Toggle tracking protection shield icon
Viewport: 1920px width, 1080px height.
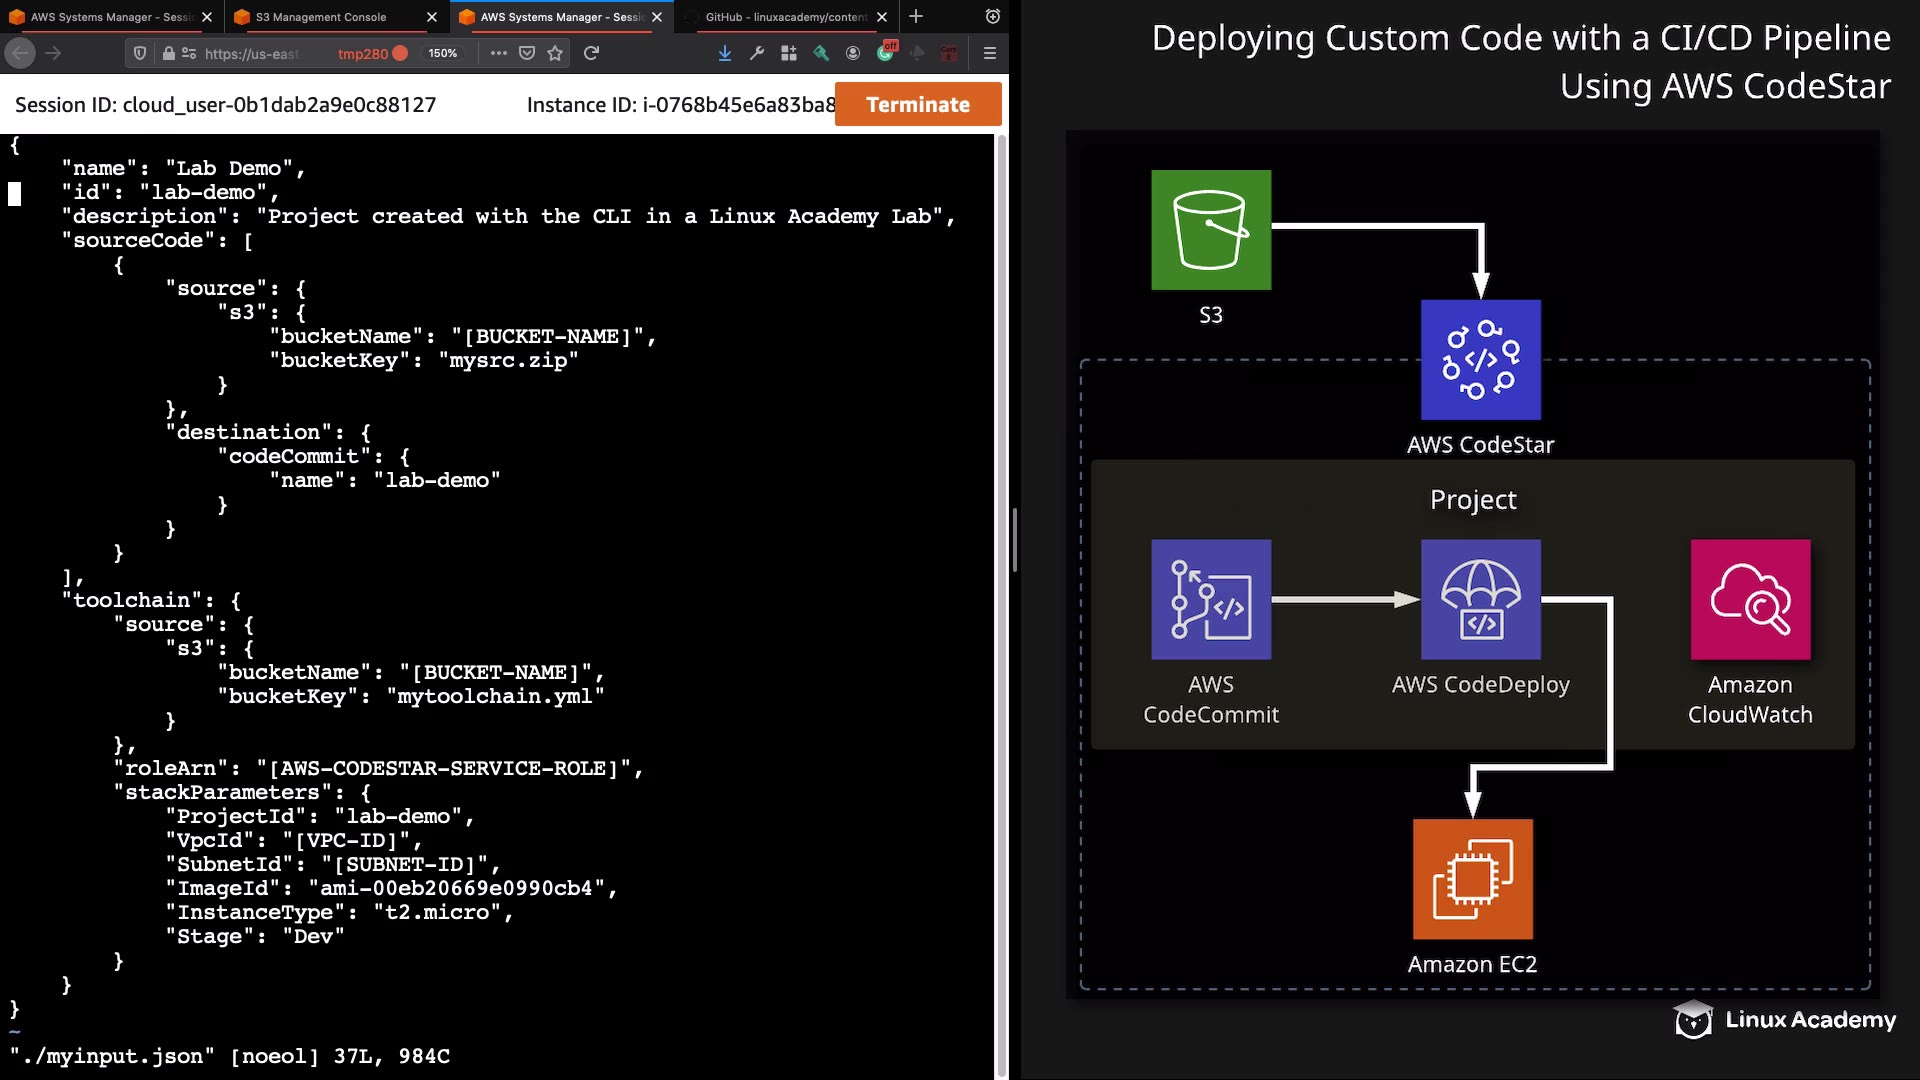140,53
